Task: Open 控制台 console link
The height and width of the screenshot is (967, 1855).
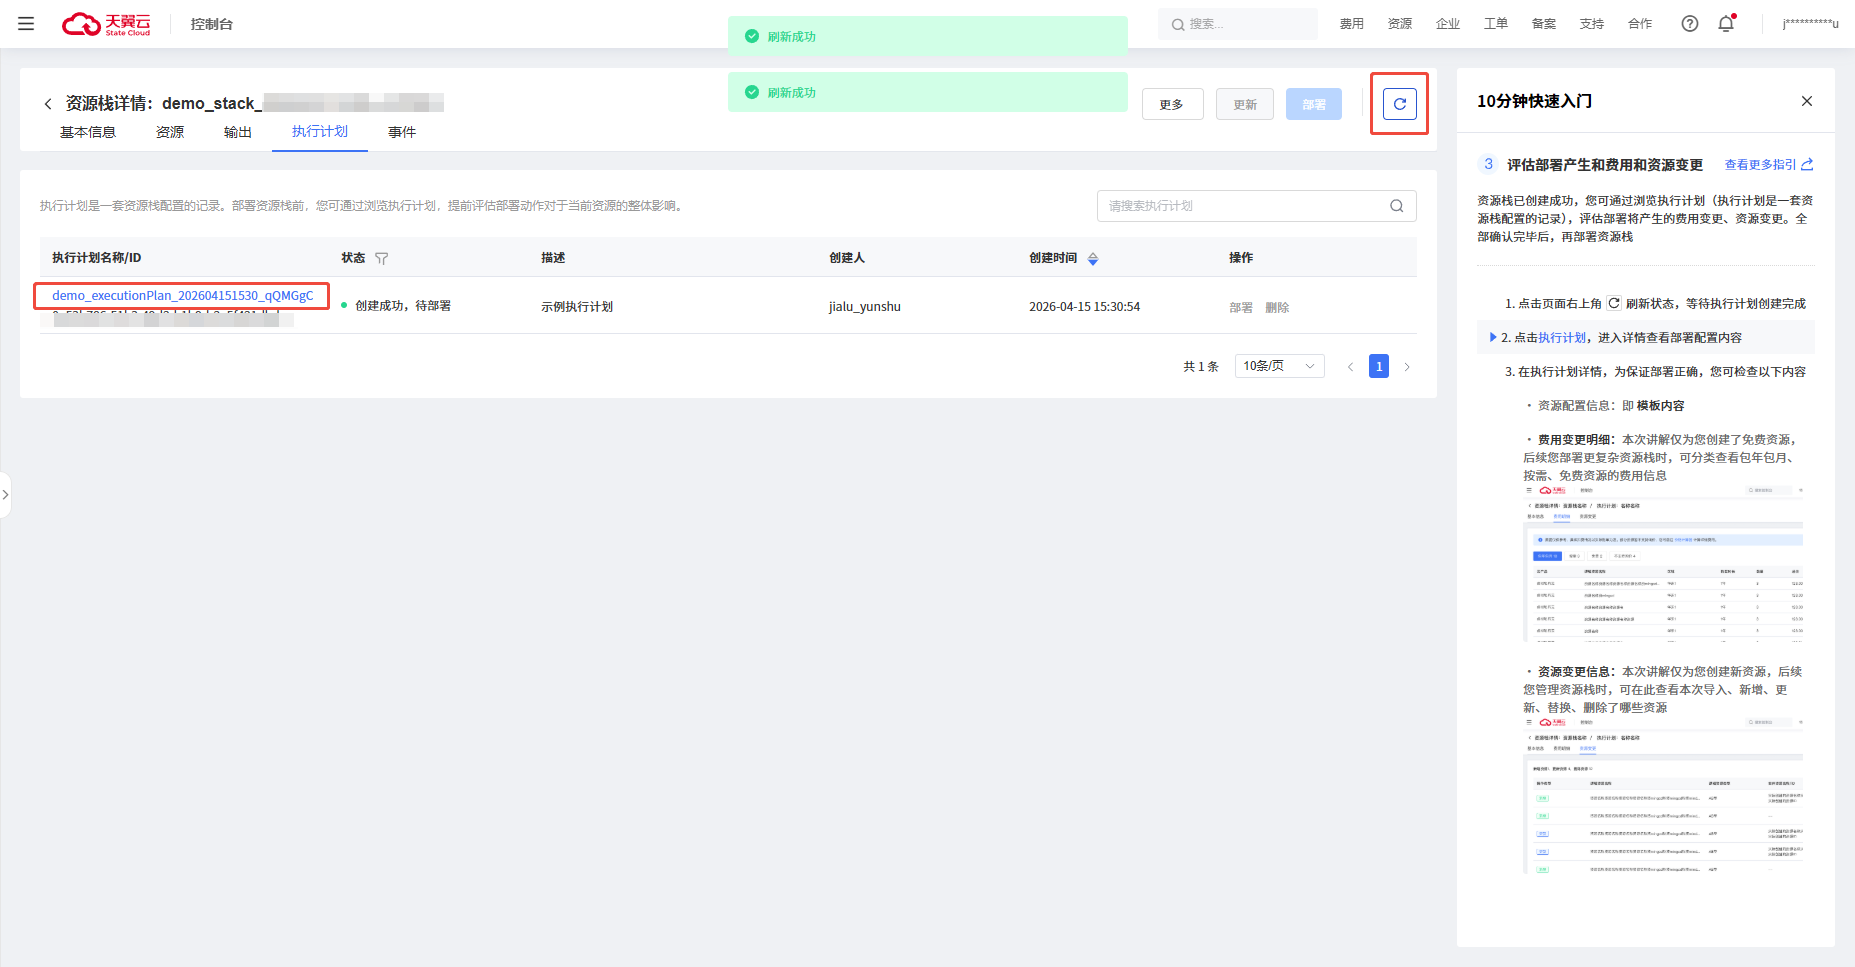Action: point(212,24)
